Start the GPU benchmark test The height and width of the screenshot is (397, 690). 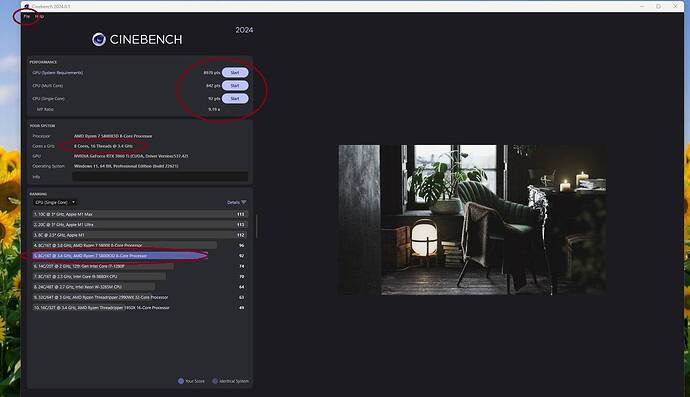(235, 73)
